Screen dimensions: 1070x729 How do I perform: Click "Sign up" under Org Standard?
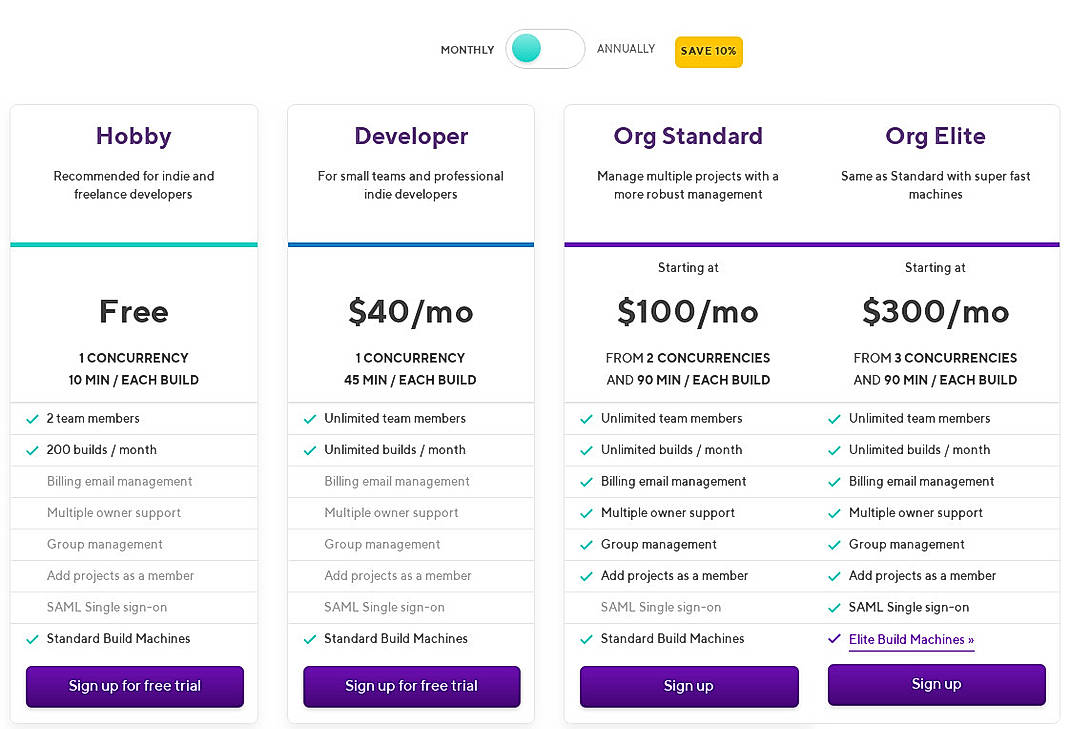click(x=688, y=687)
